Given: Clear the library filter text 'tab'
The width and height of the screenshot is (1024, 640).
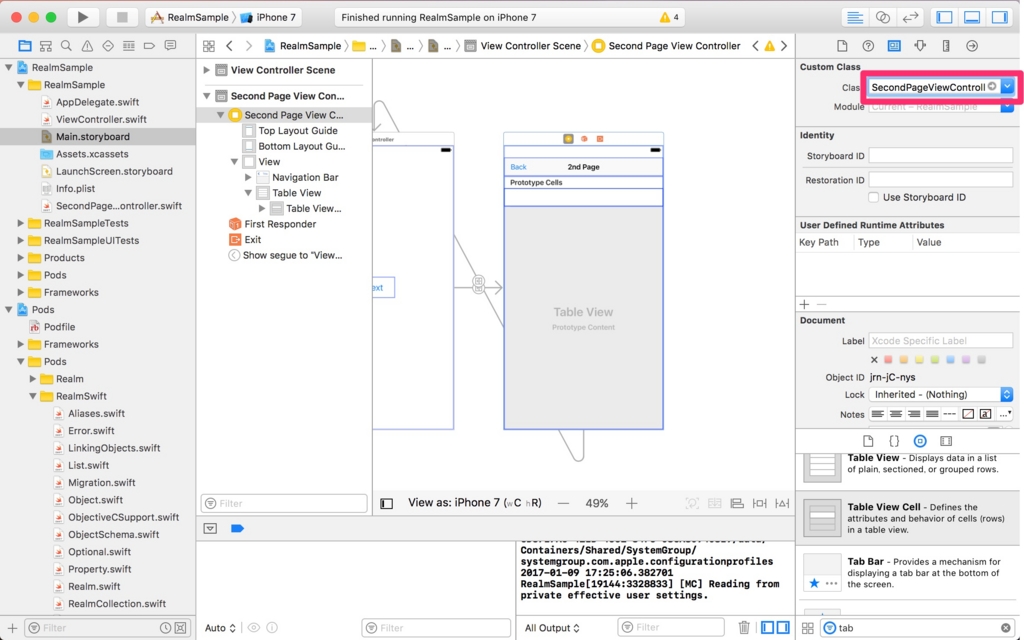Looking at the screenshot, I should (x=1006, y=628).
